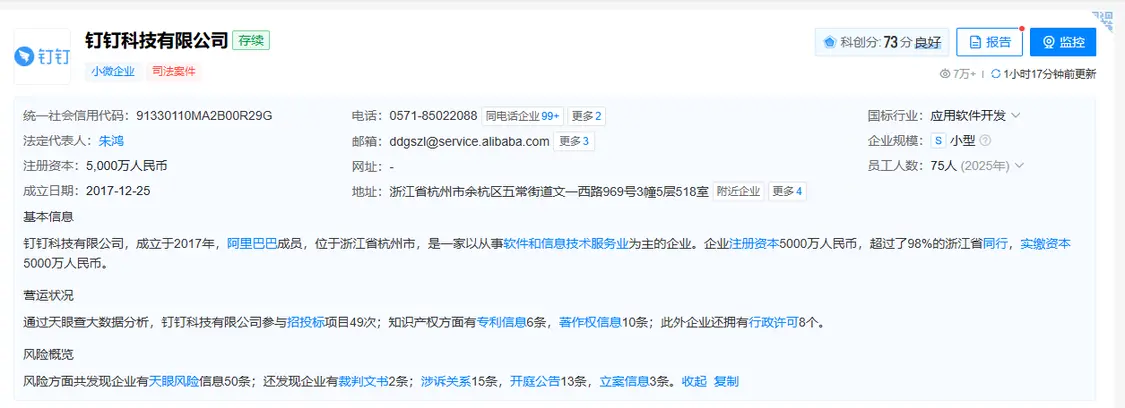Open the 阿里巴巴 member link
1125x408 pixels.
pyautogui.click(x=252, y=244)
